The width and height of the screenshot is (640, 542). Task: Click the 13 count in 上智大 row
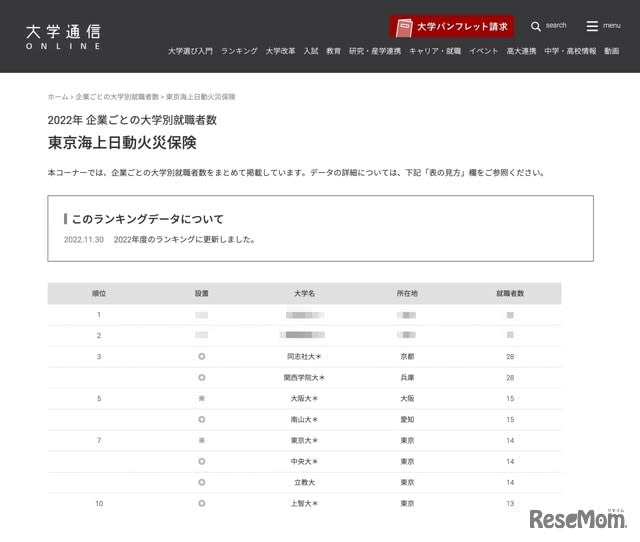pyautogui.click(x=510, y=504)
